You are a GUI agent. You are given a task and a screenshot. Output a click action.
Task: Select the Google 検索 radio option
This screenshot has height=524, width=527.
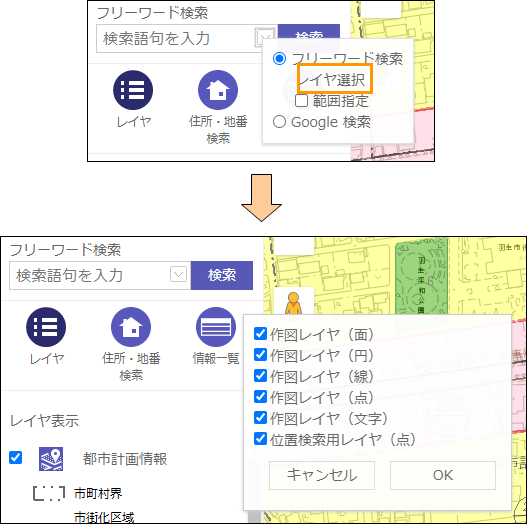pyautogui.click(x=279, y=121)
